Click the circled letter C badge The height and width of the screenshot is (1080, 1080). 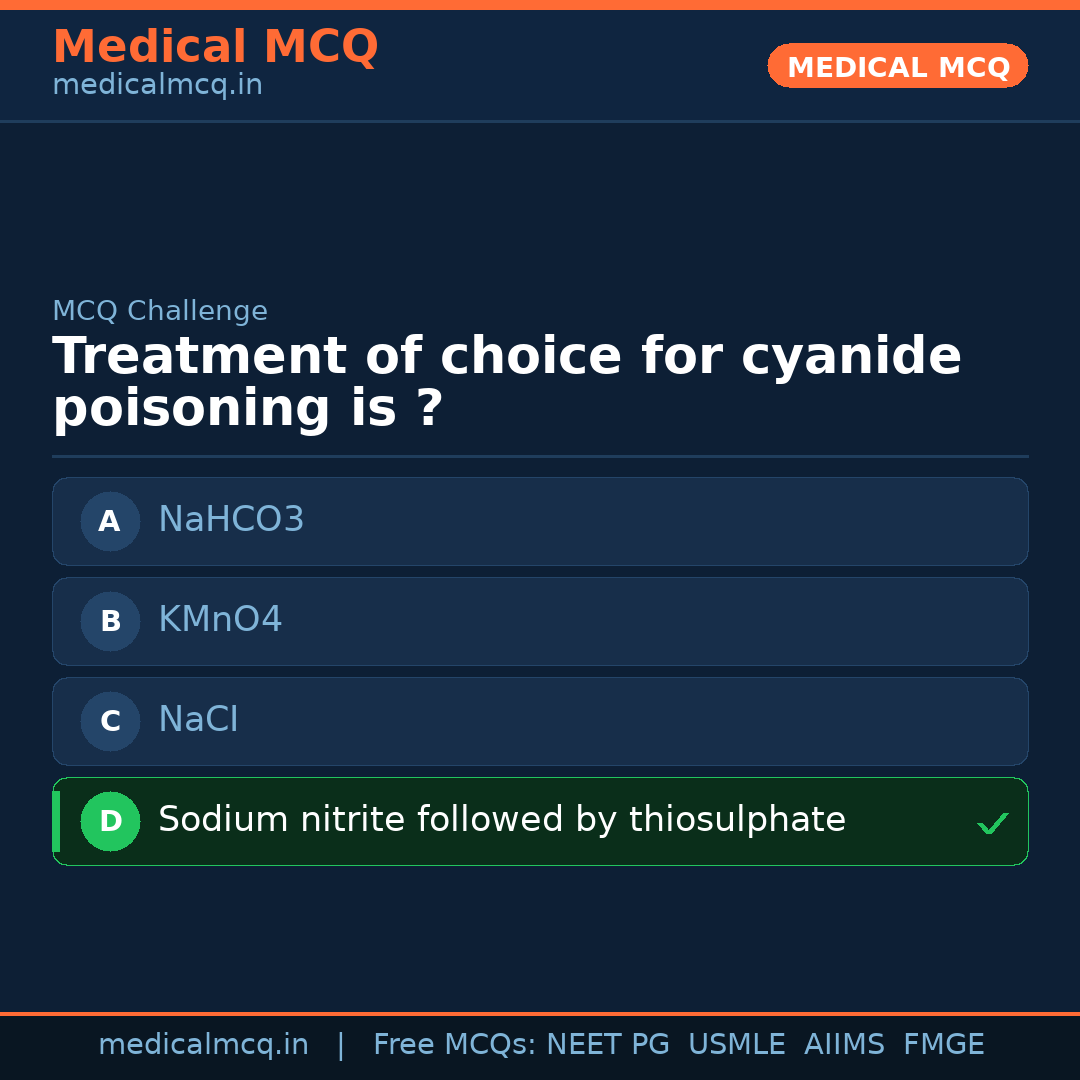110,721
